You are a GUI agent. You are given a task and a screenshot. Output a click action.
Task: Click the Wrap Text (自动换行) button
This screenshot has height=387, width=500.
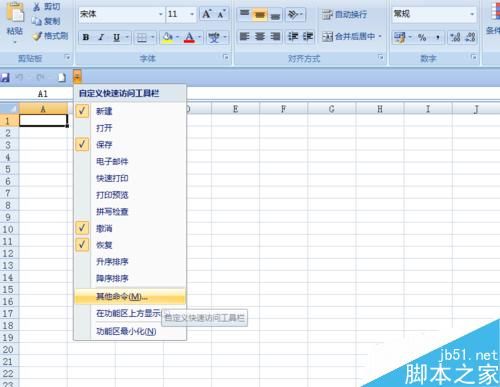(344, 14)
